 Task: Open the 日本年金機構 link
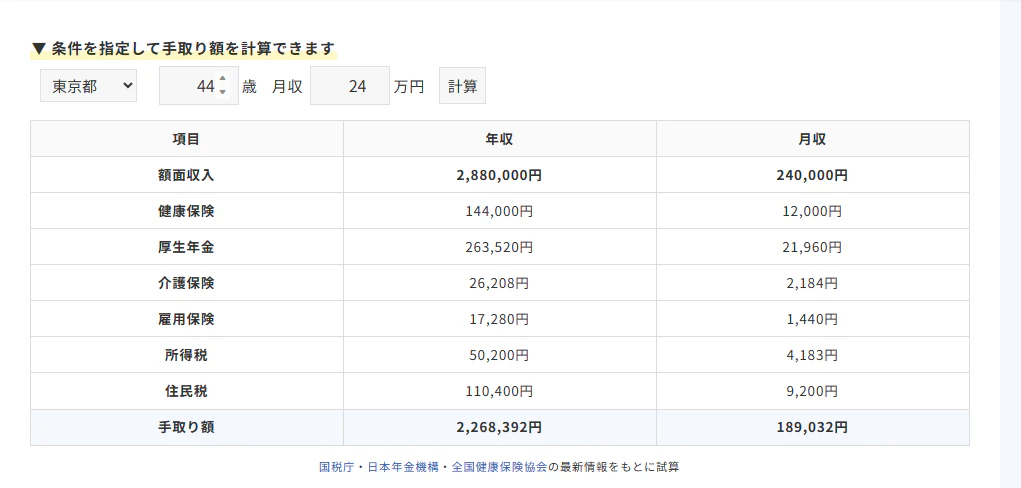click(402, 467)
